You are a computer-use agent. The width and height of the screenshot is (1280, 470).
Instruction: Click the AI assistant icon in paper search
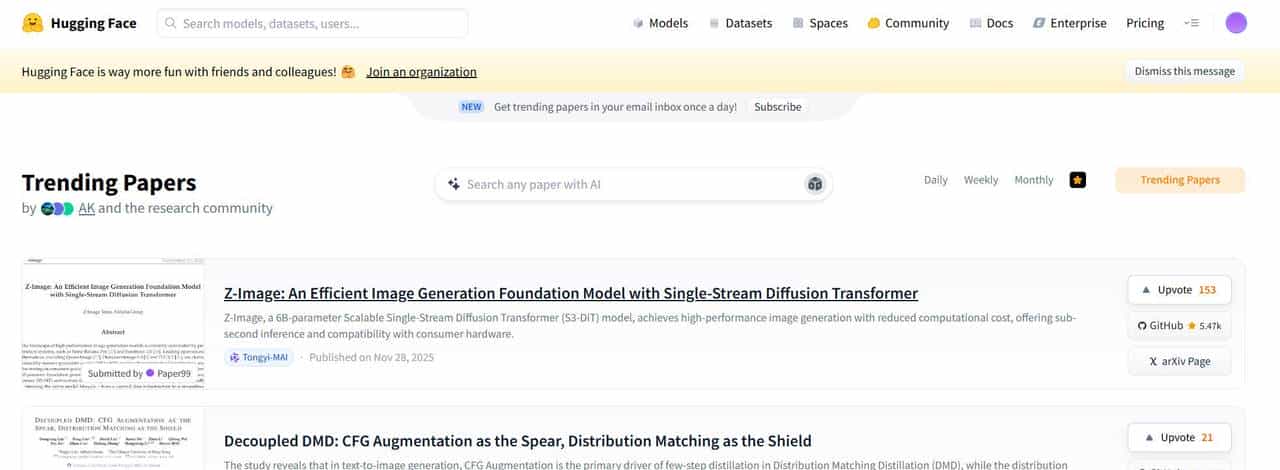click(815, 184)
